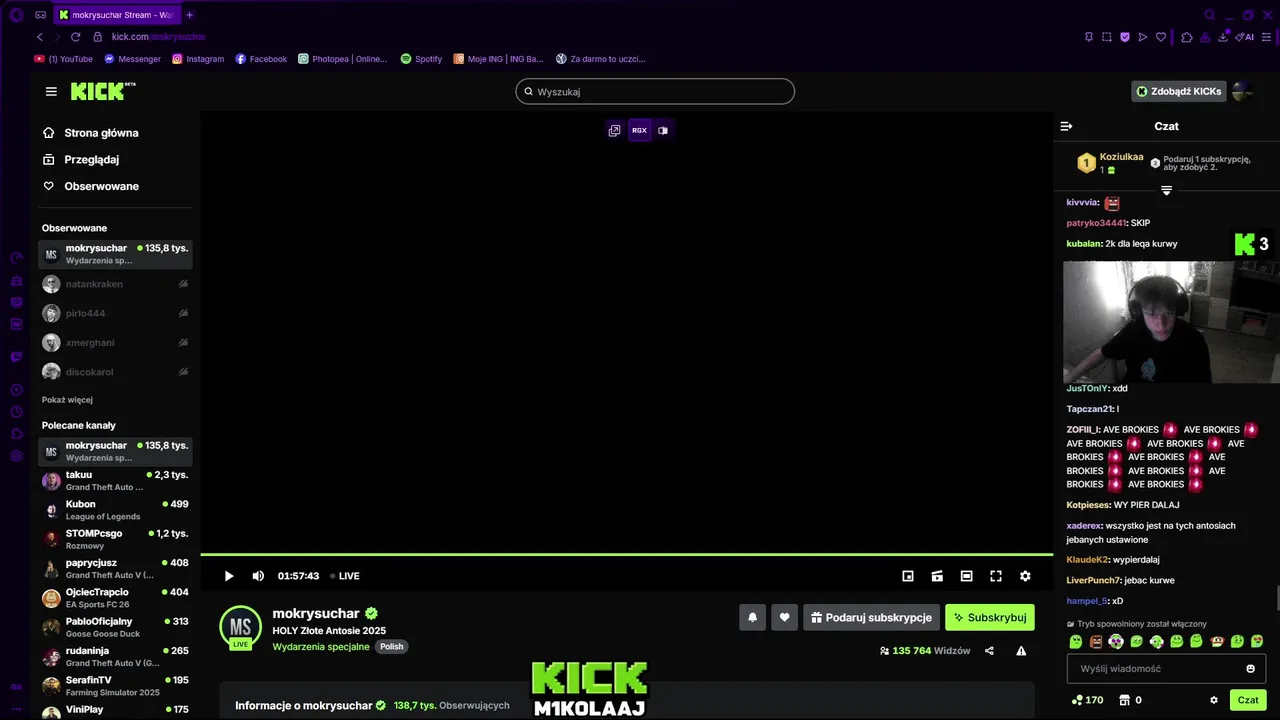Image resolution: width=1280 pixels, height=720 pixels.
Task: Click the chat scrollbar
Action: click(1277, 599)
